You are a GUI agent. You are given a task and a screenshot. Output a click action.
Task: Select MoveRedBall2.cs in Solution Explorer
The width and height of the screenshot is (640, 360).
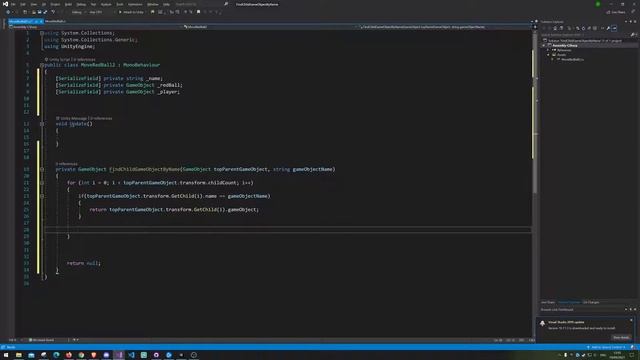572,59
